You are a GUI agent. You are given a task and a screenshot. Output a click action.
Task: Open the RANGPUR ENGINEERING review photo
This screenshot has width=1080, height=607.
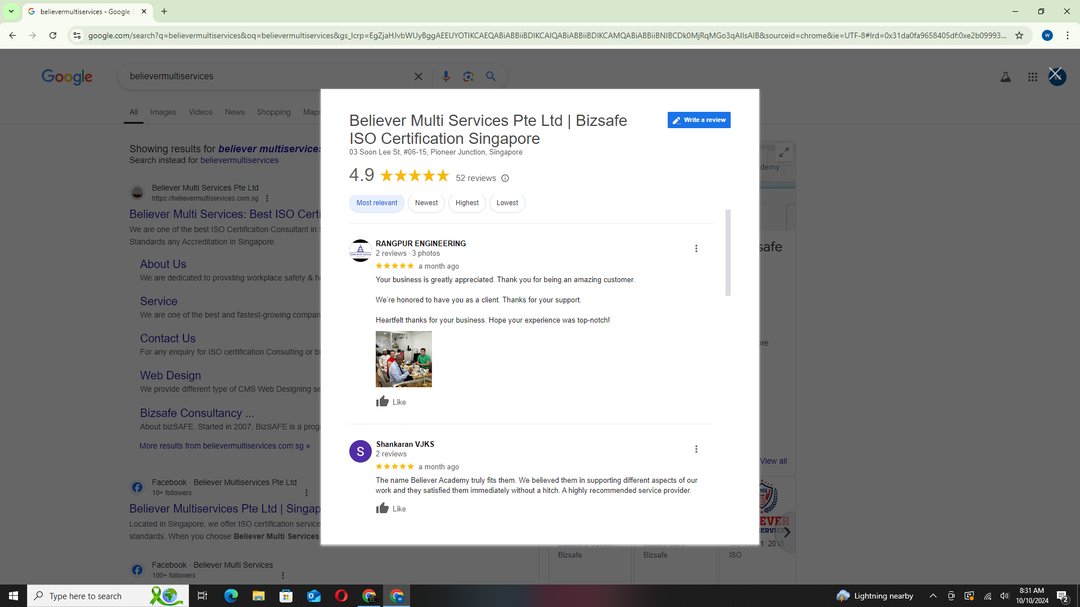click(404, 359)
